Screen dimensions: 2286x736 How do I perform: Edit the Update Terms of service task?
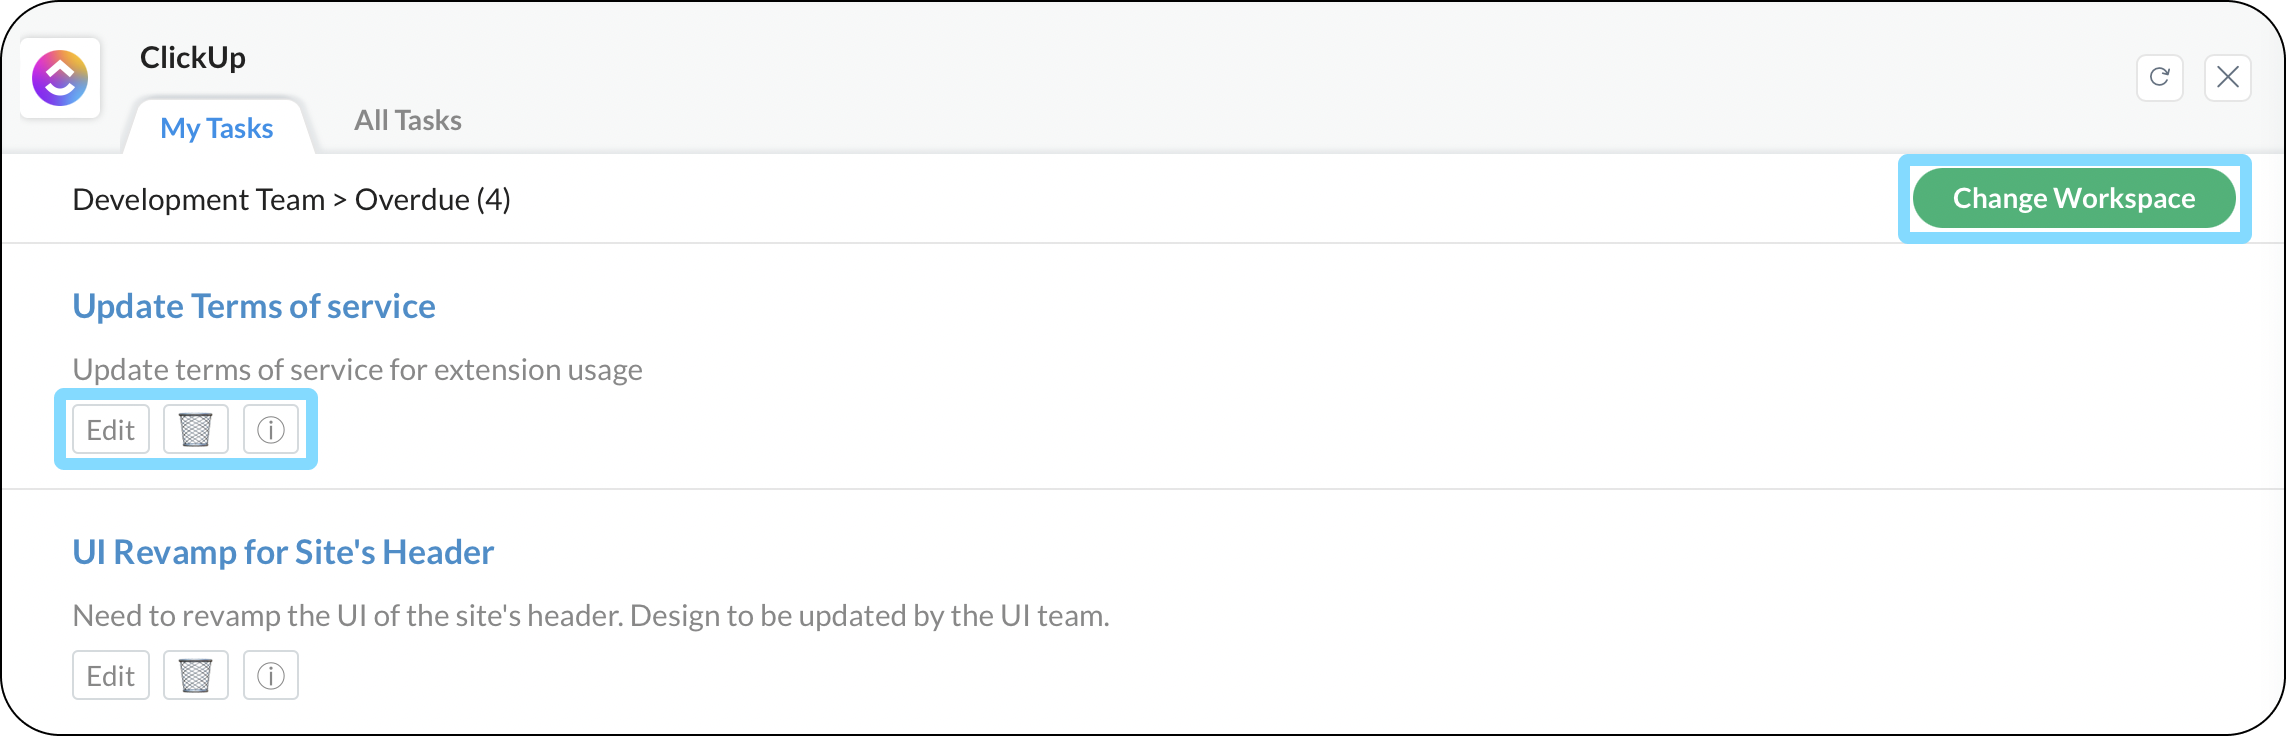111,430
